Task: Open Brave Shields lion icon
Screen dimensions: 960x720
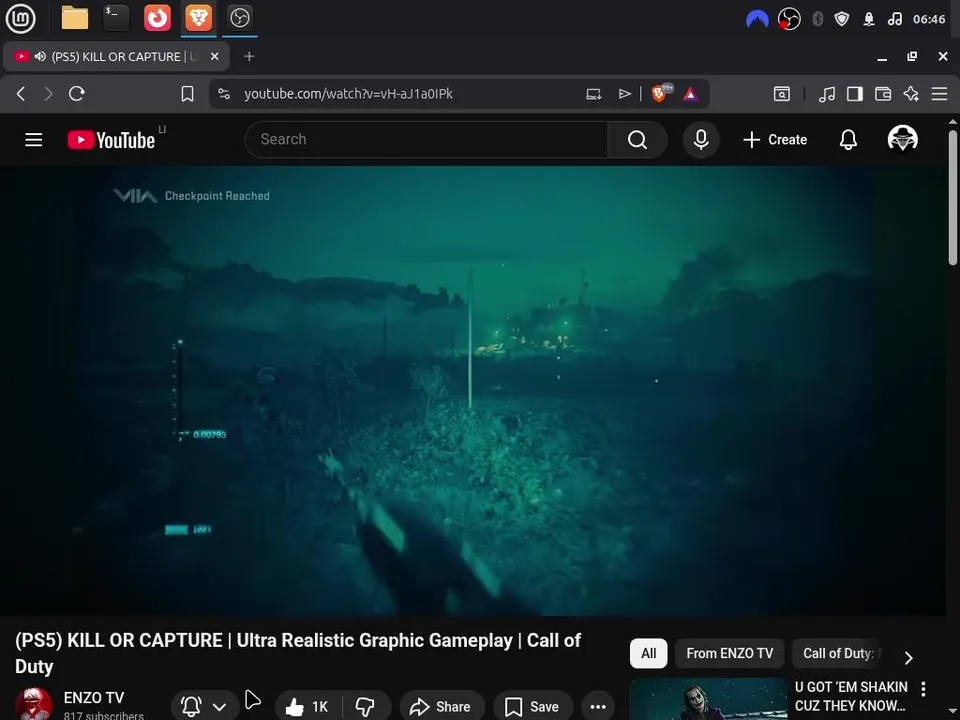Action: point(661,93)
